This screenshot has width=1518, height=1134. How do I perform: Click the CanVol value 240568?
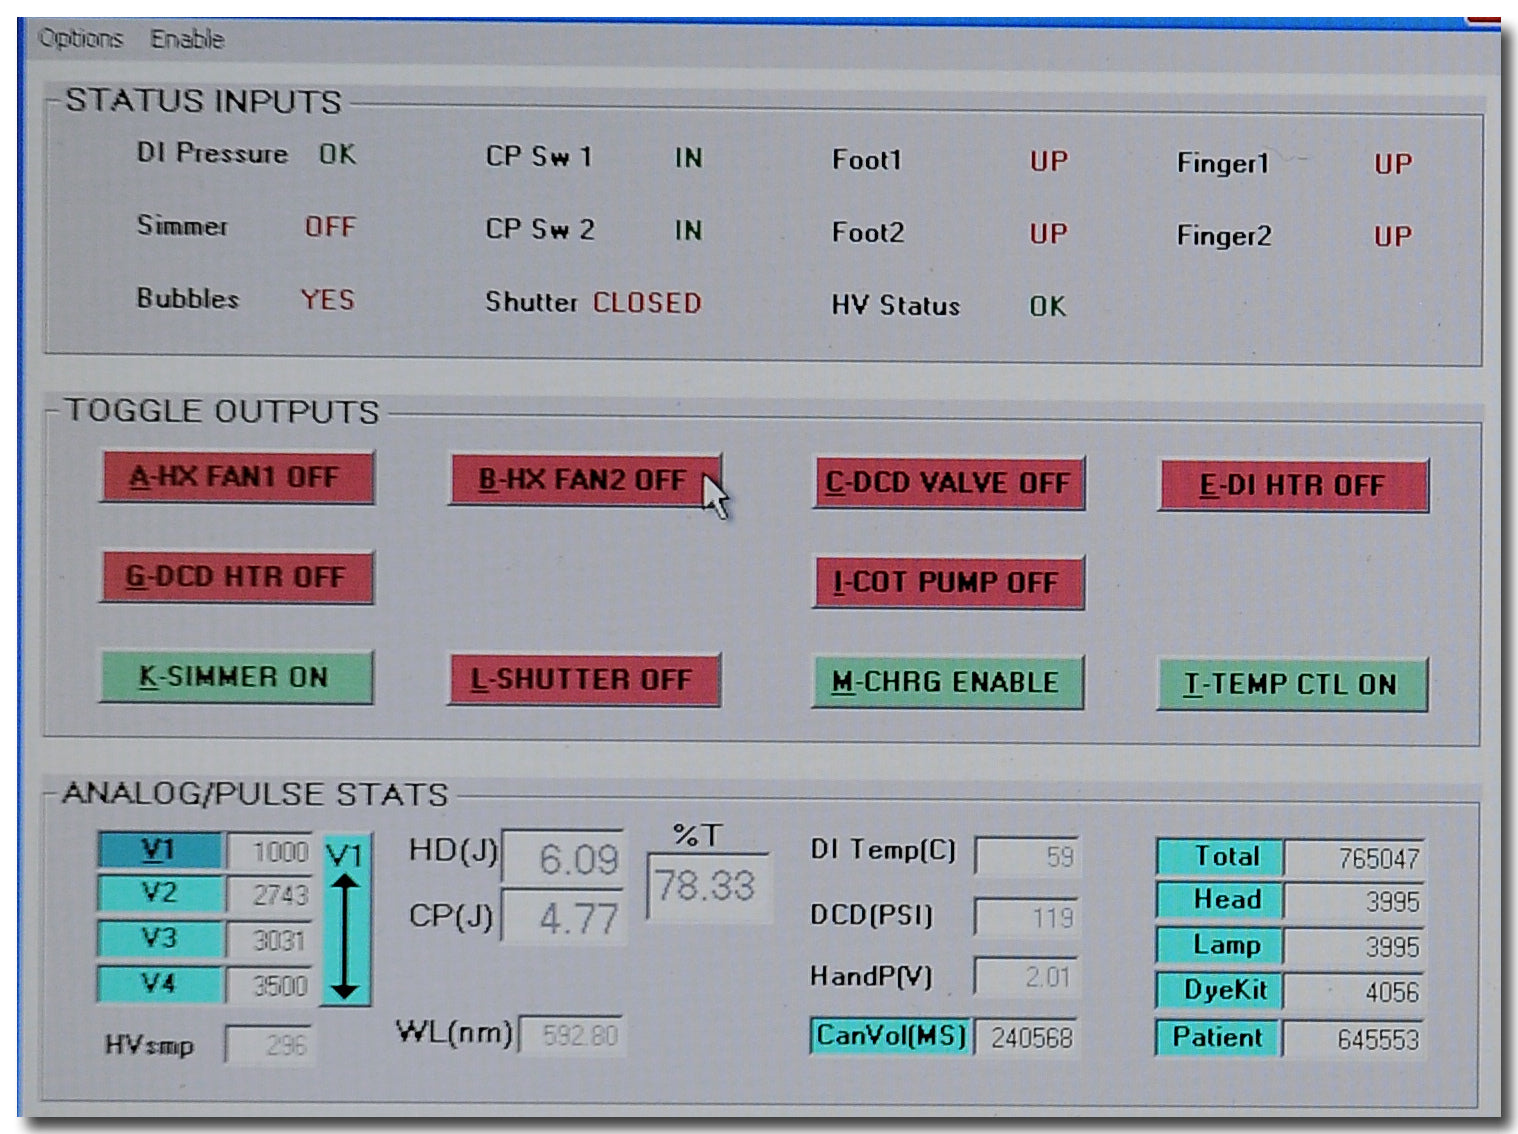(x=1027, y=1038)
